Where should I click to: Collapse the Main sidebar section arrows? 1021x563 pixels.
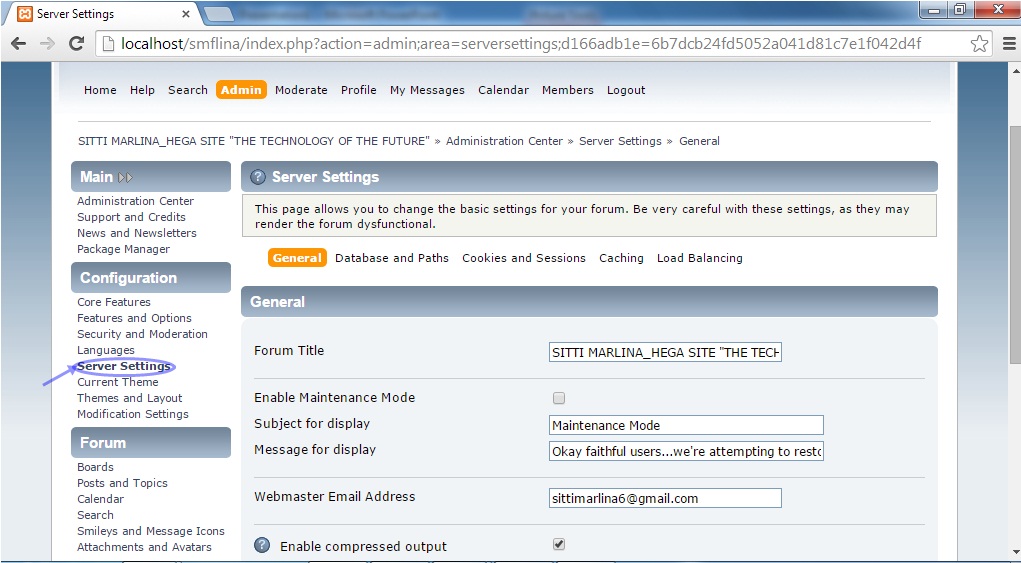(x=125, y=177)
